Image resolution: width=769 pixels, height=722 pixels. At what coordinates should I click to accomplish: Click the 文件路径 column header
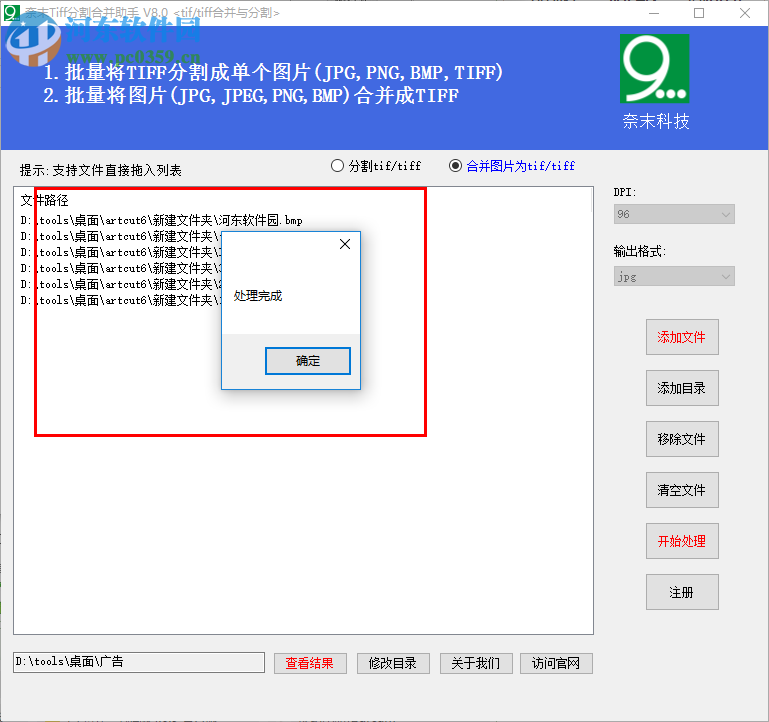point(44,200)
